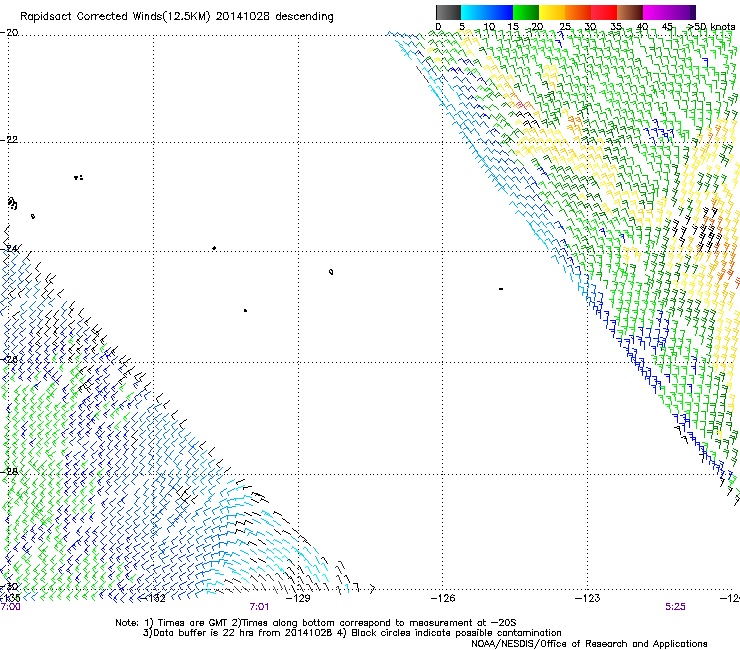The image size is (740, 650).
Task: Click the red 30–35 knots legend swatch
Action: click(x=604, y=12)
